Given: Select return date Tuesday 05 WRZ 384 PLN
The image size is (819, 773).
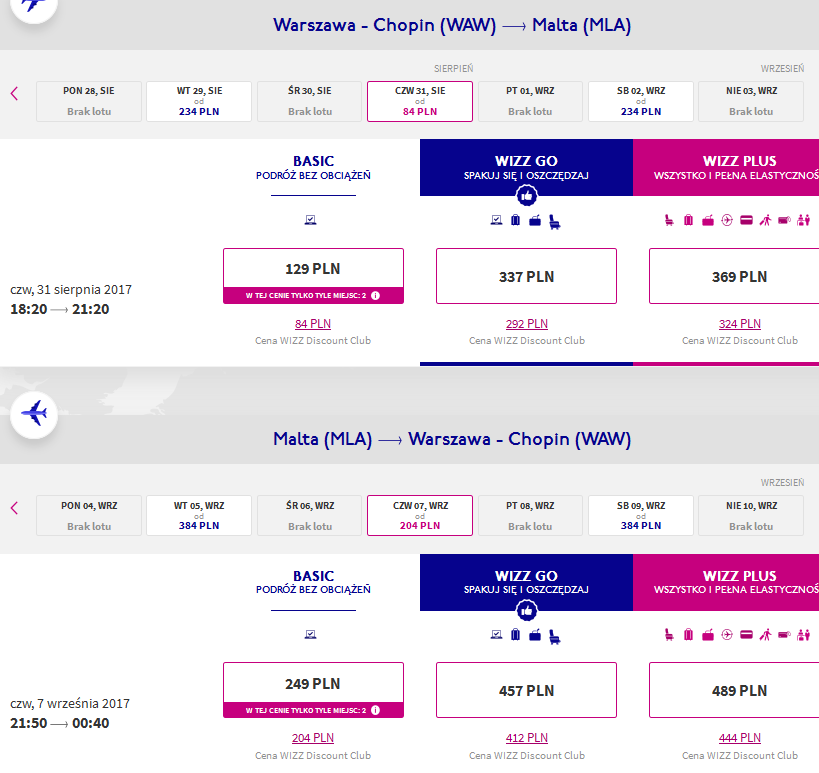Looking at the screenshot, I should click(x=199, y=516).
